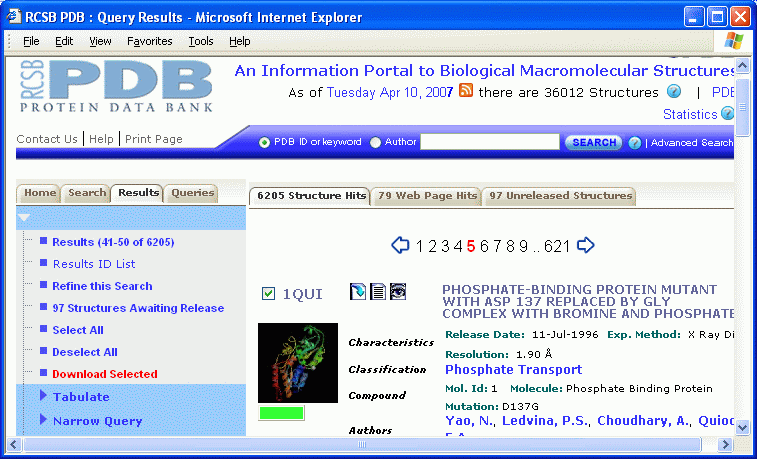Image resolution: width=757 pixels, height=459 pixels.
Task: Click Tuesday Apr 10, 2007 date link
Action: point(390,92)
